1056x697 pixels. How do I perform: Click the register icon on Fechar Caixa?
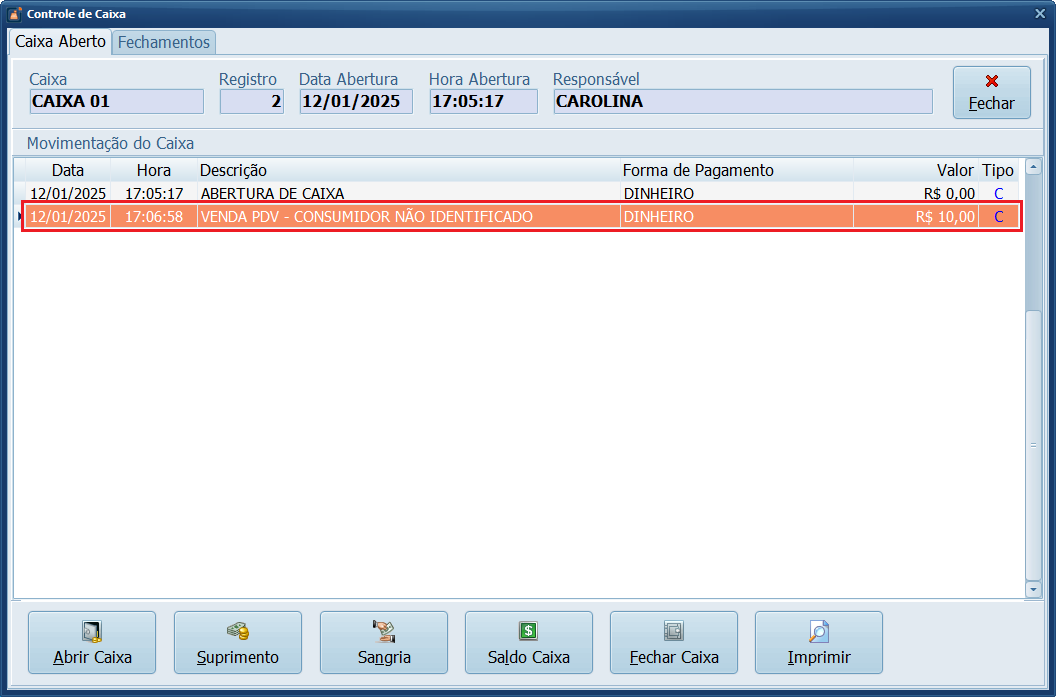coord(674,631)
